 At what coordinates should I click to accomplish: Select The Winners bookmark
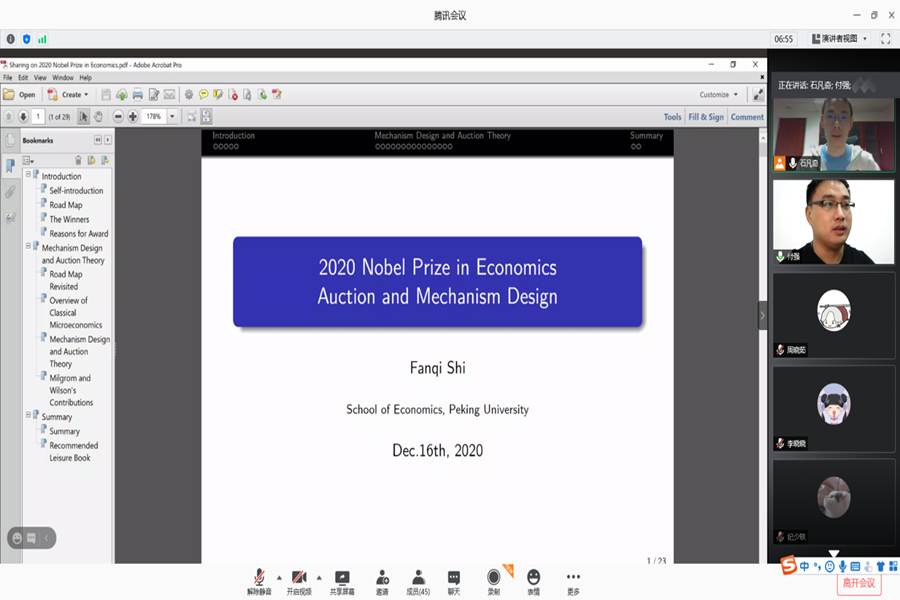[x=69, y=219]
